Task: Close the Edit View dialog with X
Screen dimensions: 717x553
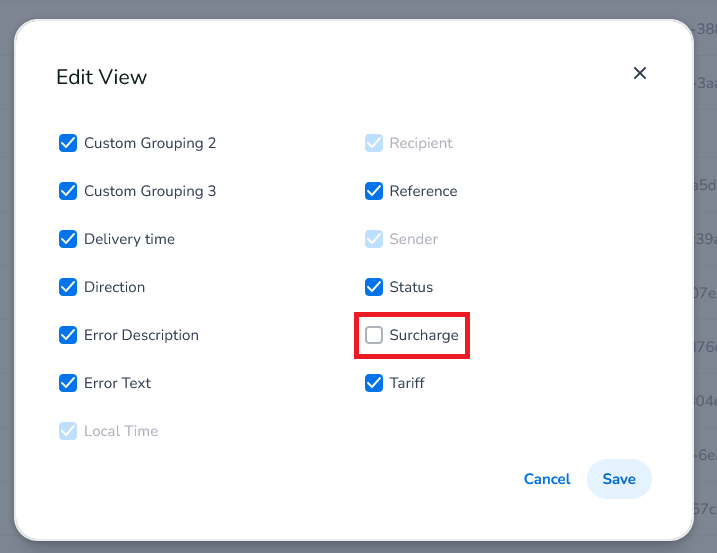Action: [640, 73]
